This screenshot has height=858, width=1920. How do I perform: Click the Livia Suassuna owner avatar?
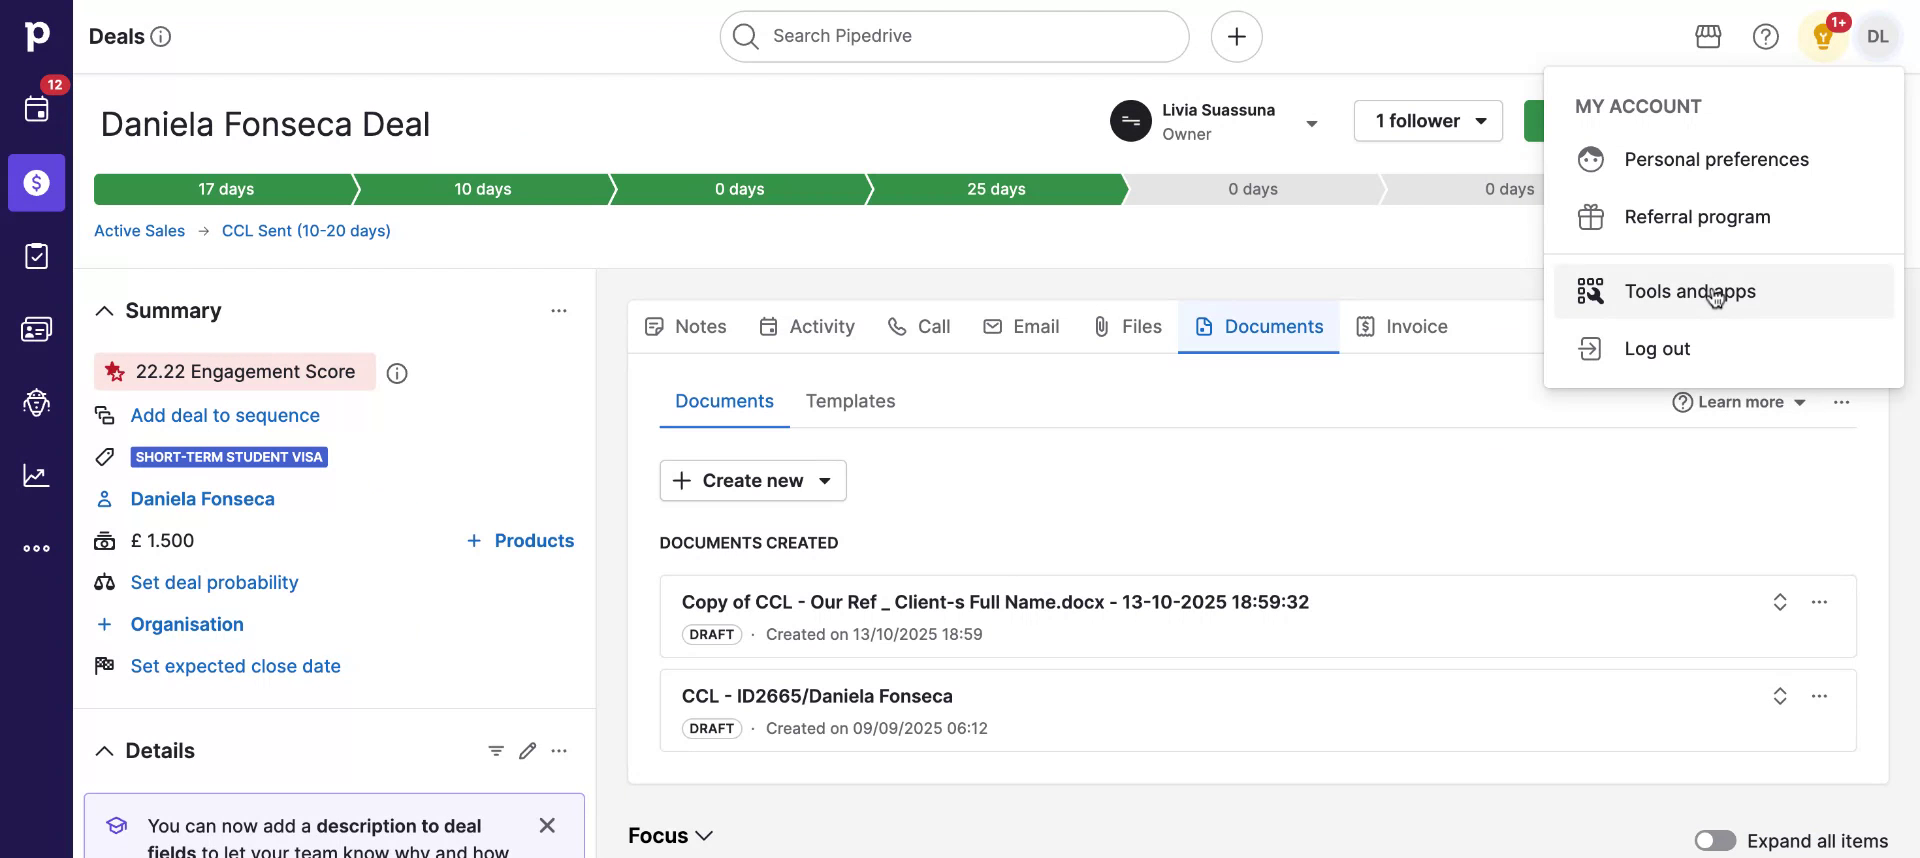pyautogui.click(x=1130, y=121)
